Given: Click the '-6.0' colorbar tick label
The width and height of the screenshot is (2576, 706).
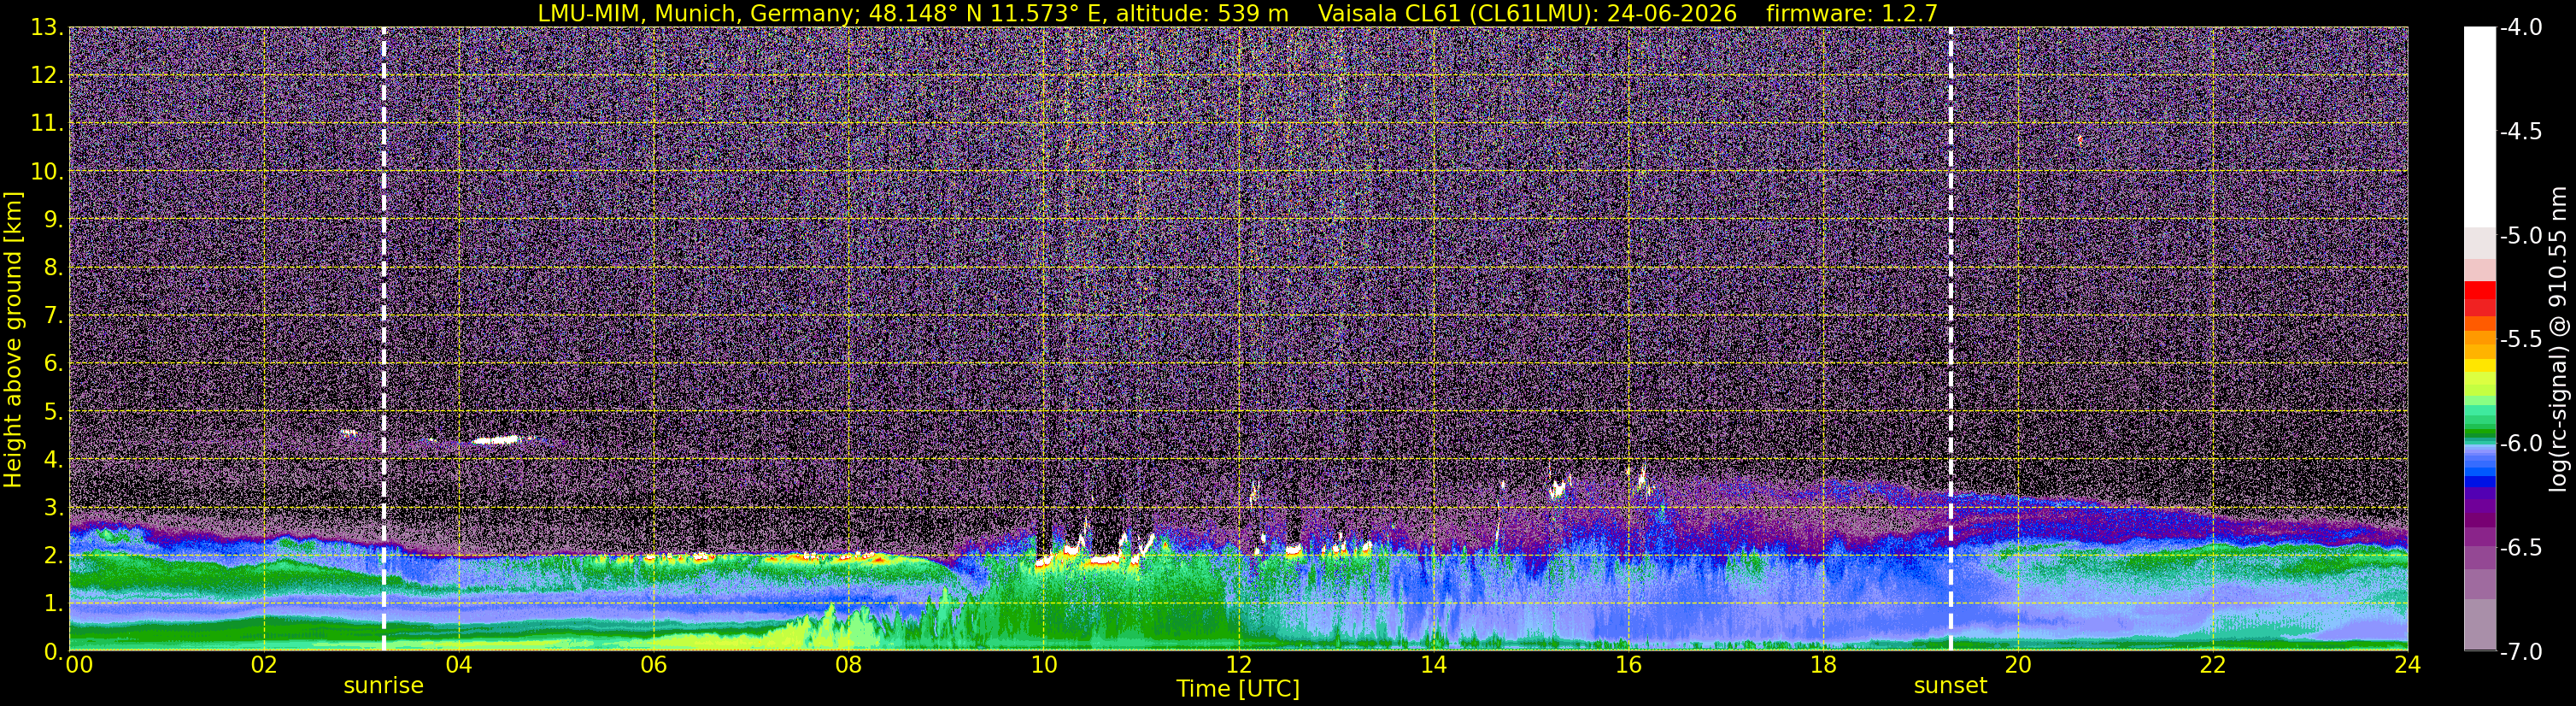Looking at the screenshot, I should pyautogui.click(x=2520, y=444).
